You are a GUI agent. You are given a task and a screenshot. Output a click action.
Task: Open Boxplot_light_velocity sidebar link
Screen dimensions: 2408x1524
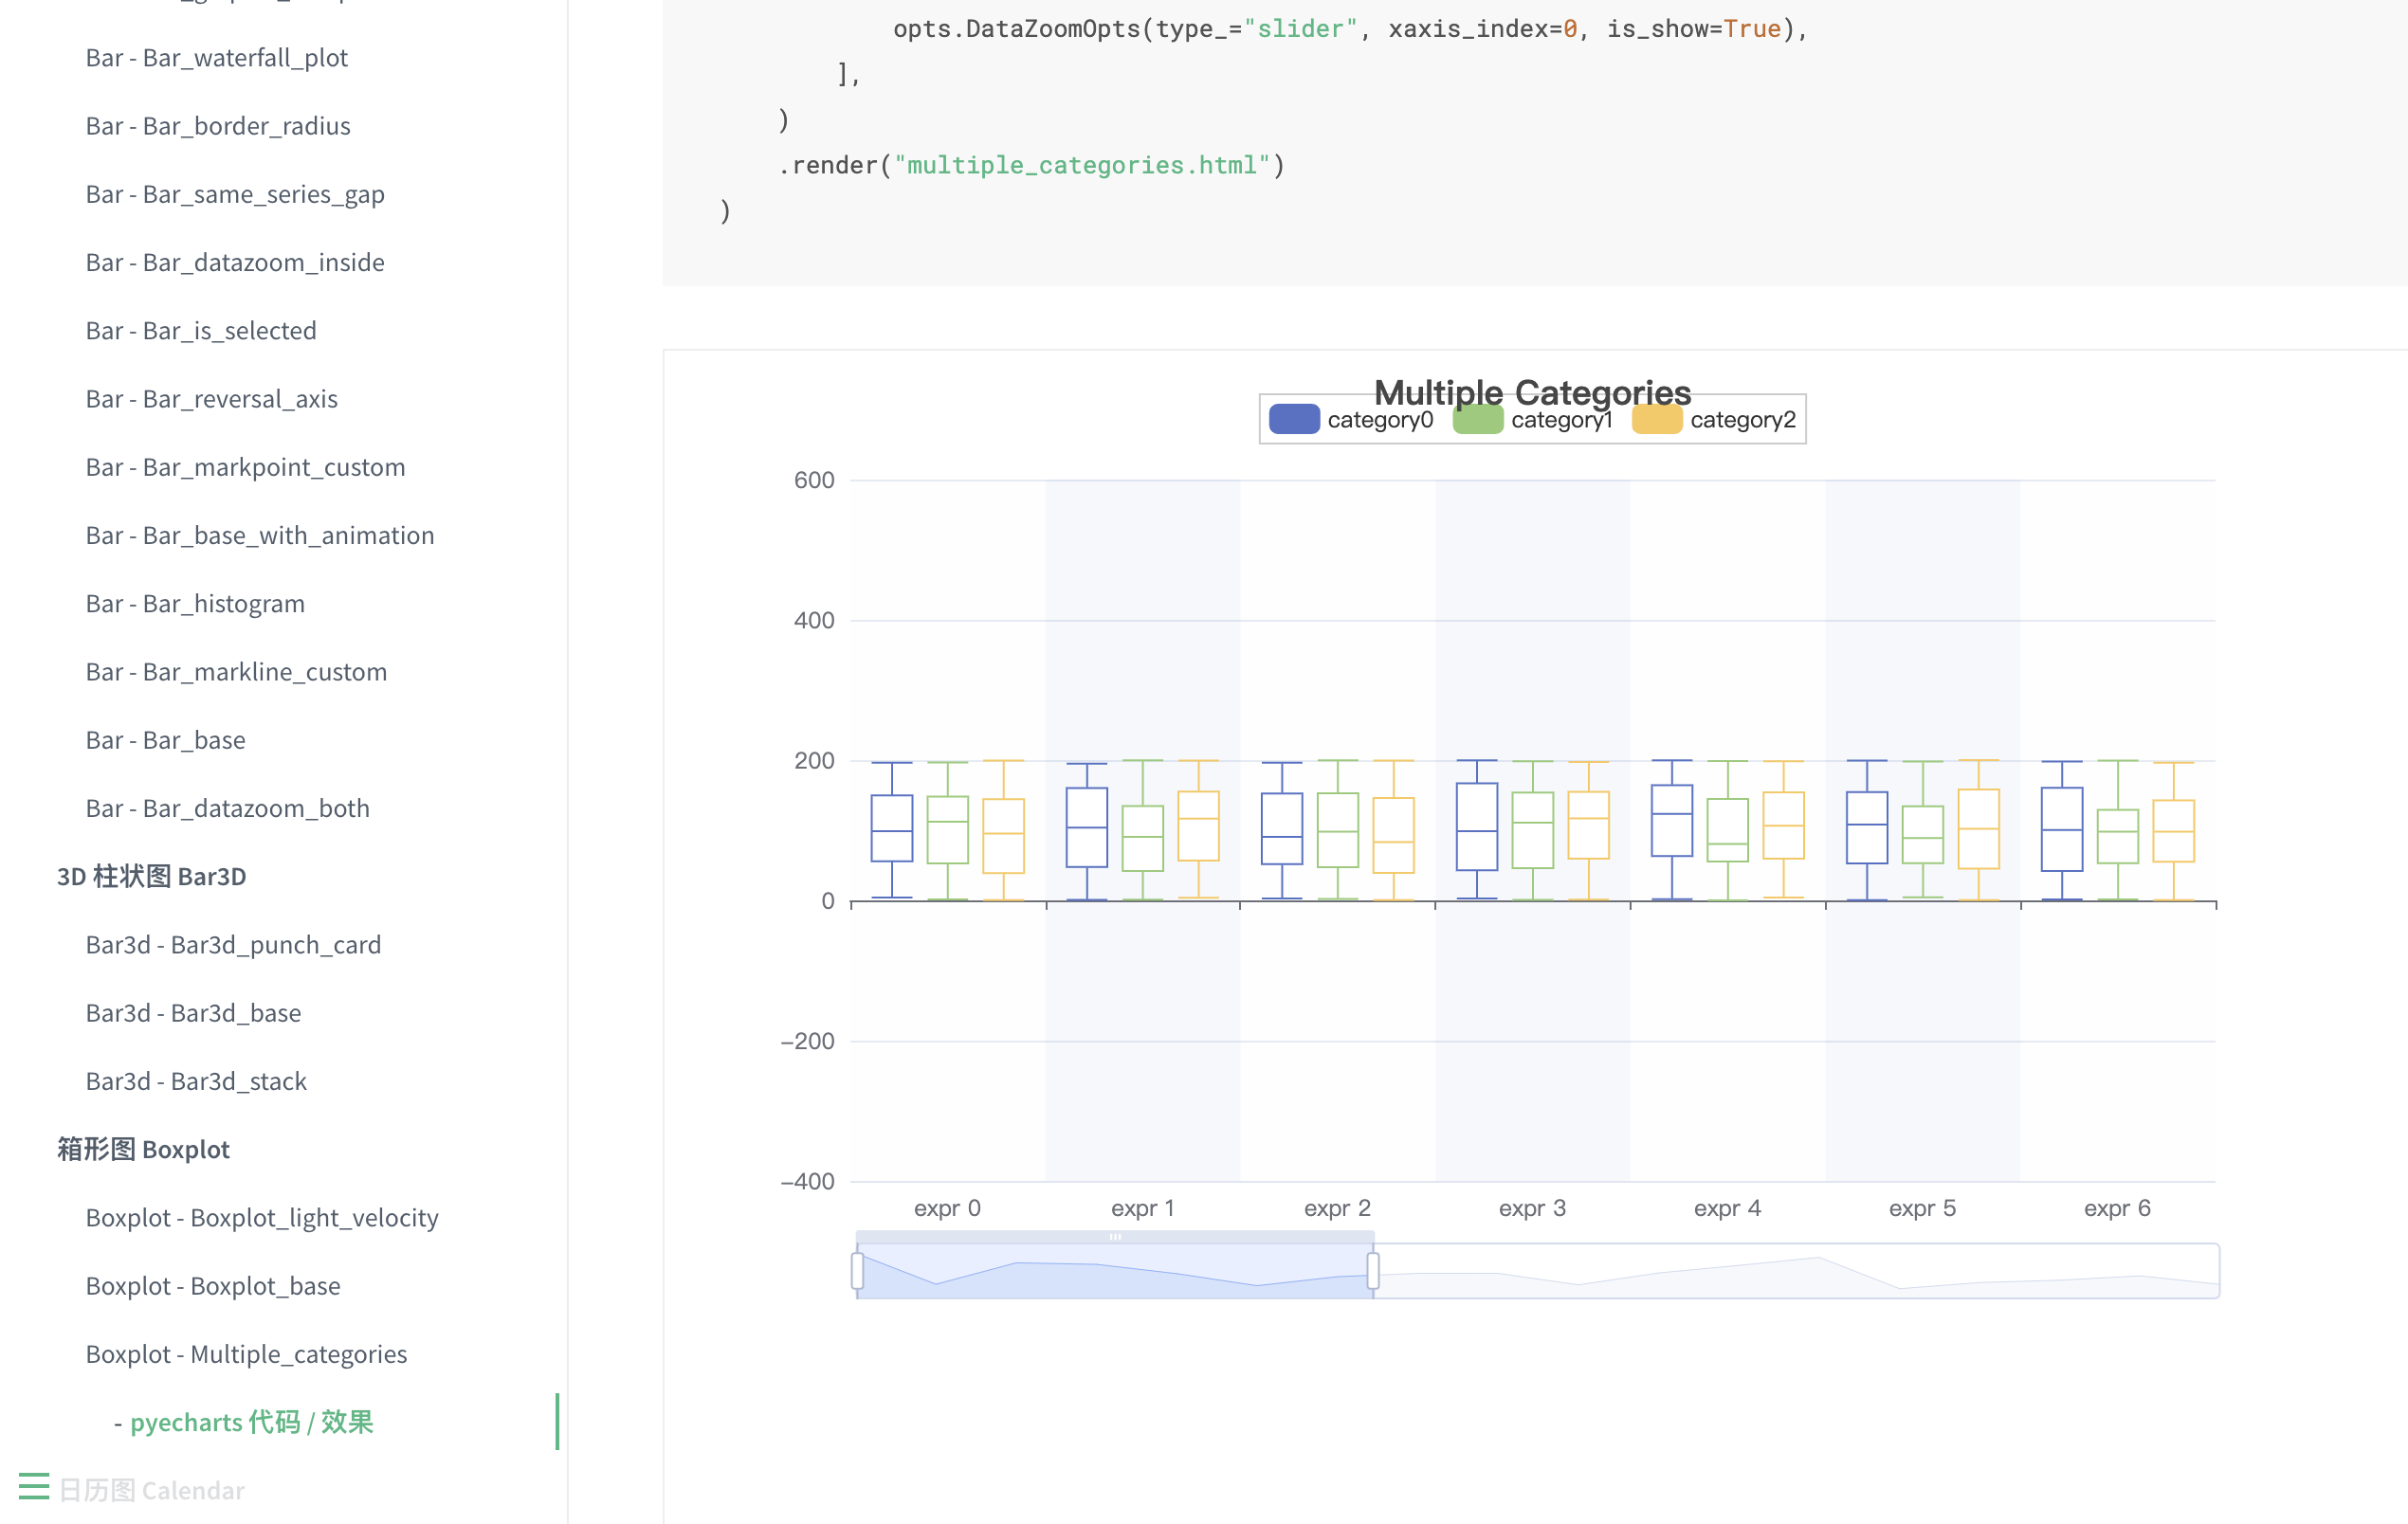[x=262, y=1217]
